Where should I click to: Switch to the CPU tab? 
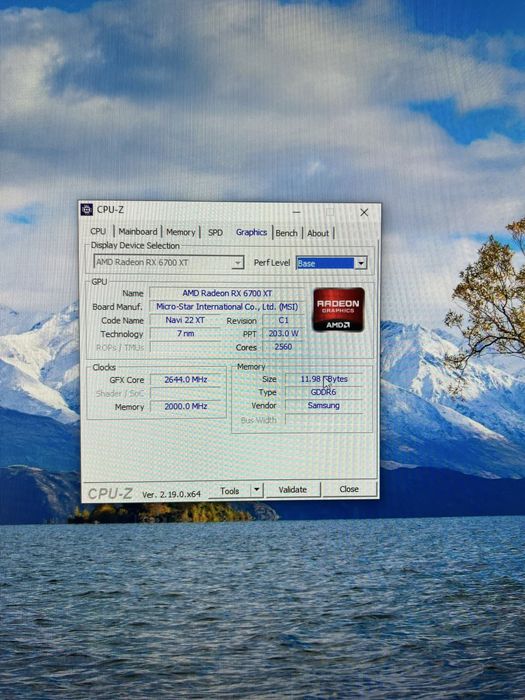point(98,231)
